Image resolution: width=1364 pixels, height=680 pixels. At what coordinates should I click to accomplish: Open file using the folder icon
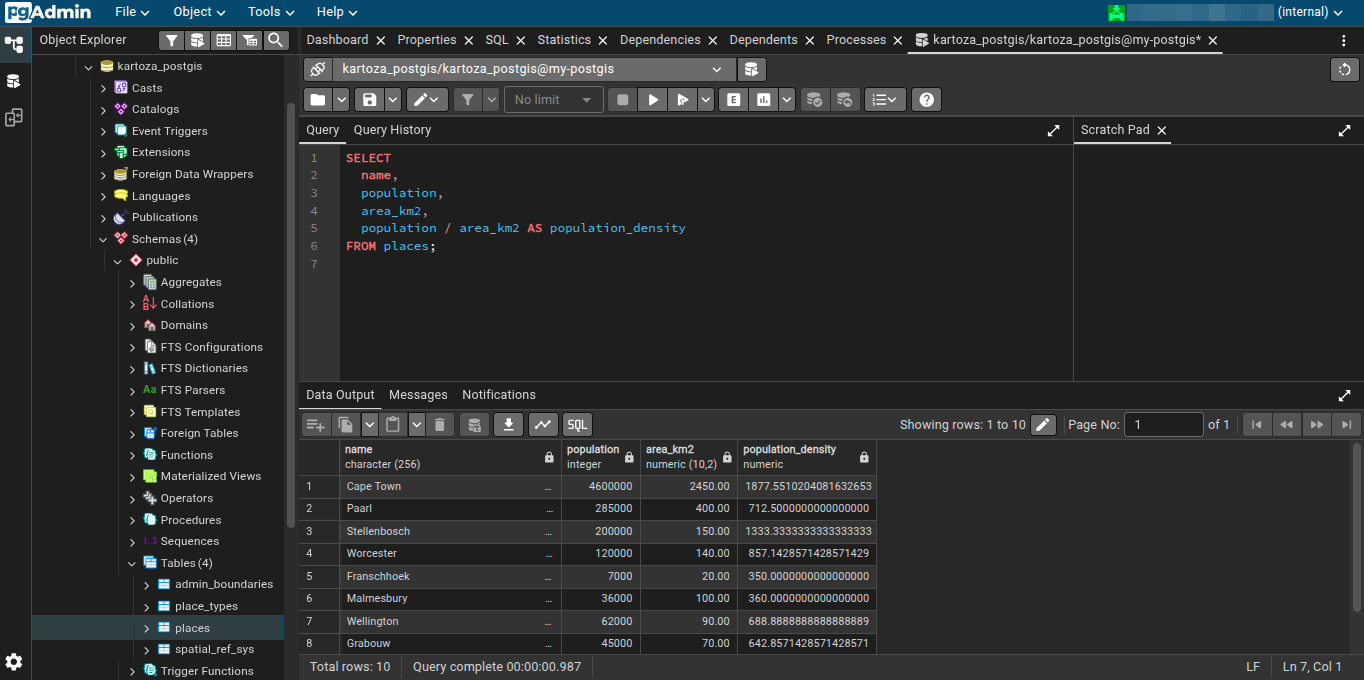317,100
